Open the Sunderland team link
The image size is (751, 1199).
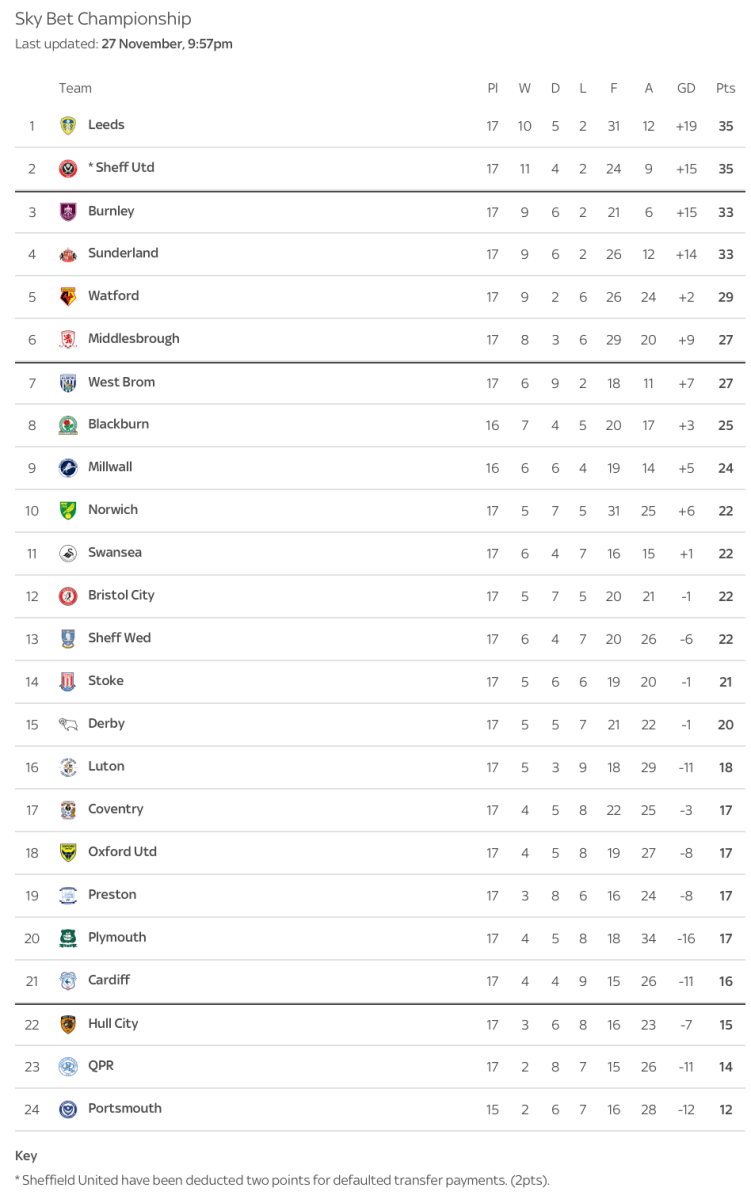pyautogui.click(x=123, y=253)
